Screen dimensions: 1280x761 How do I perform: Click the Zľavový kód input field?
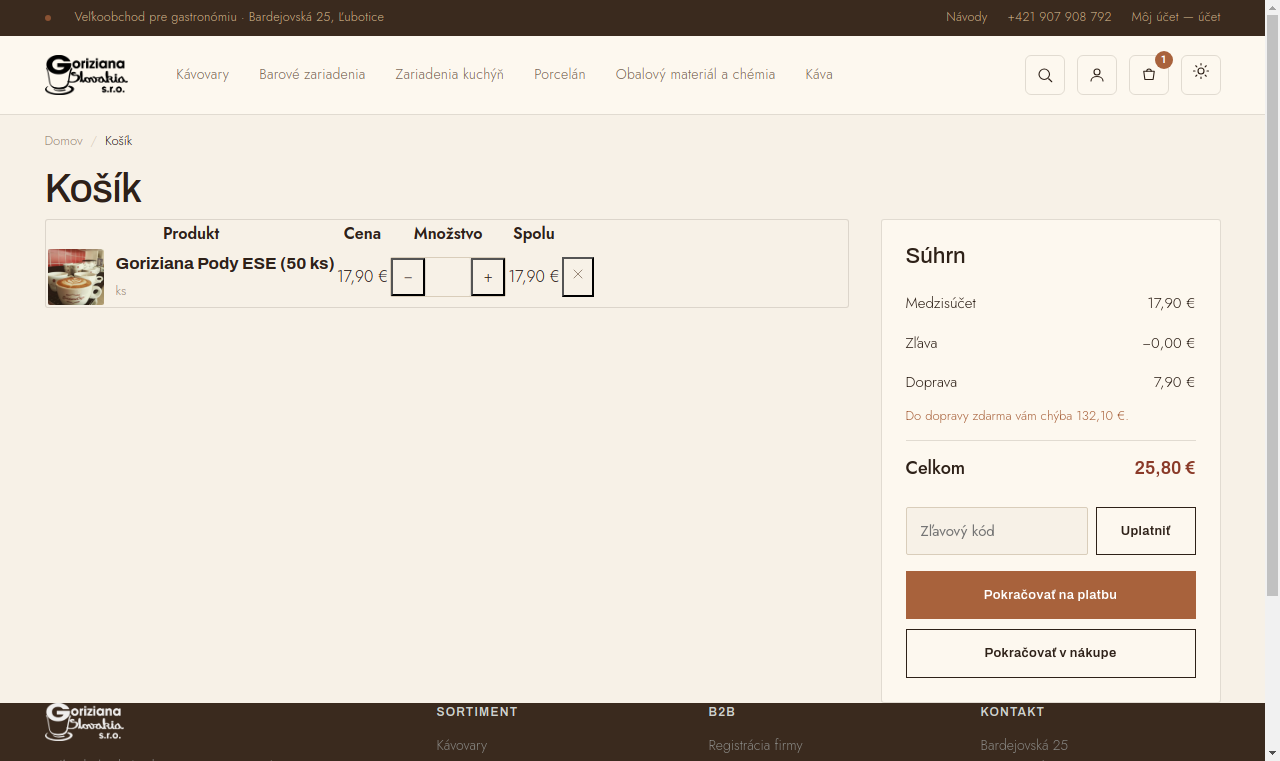(x=997, y=531)
